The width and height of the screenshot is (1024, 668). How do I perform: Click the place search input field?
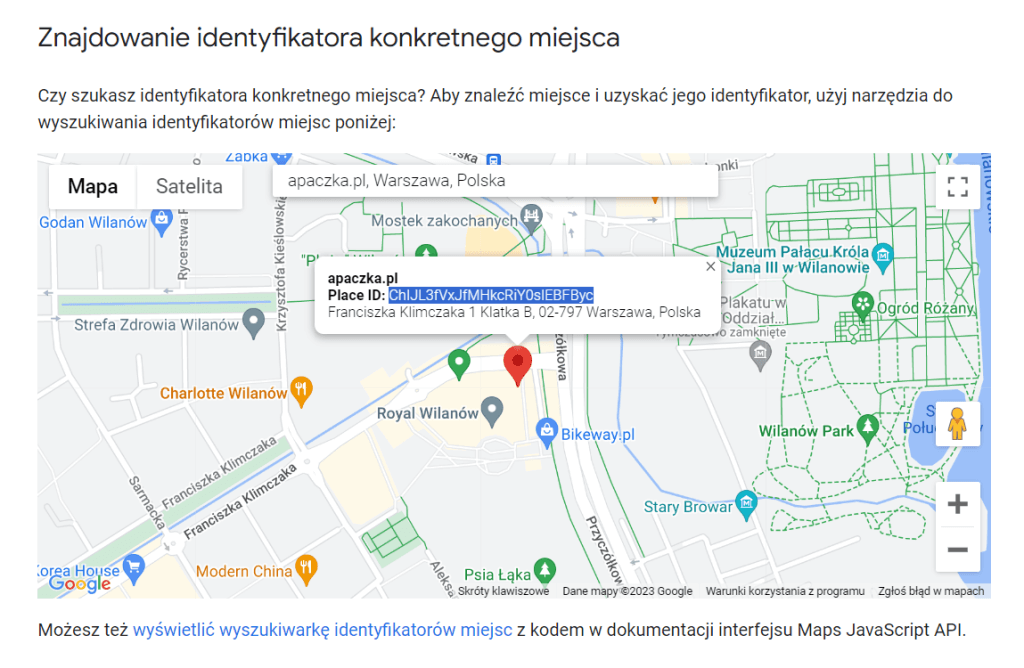point(495,181)
